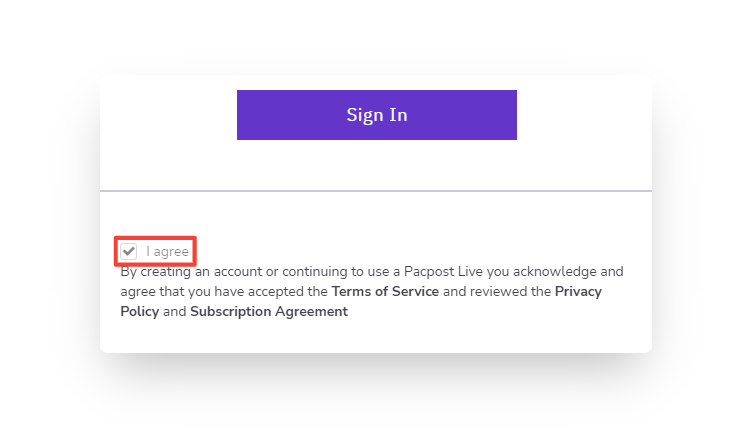Uncheck the I agree checkbox
752x428 pixels.
(x=129, y=251)
